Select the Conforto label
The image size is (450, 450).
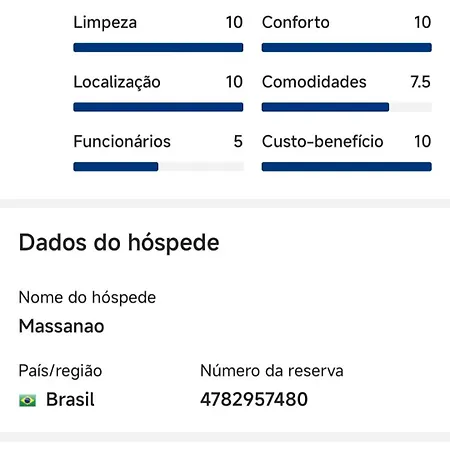pos(296,22)
